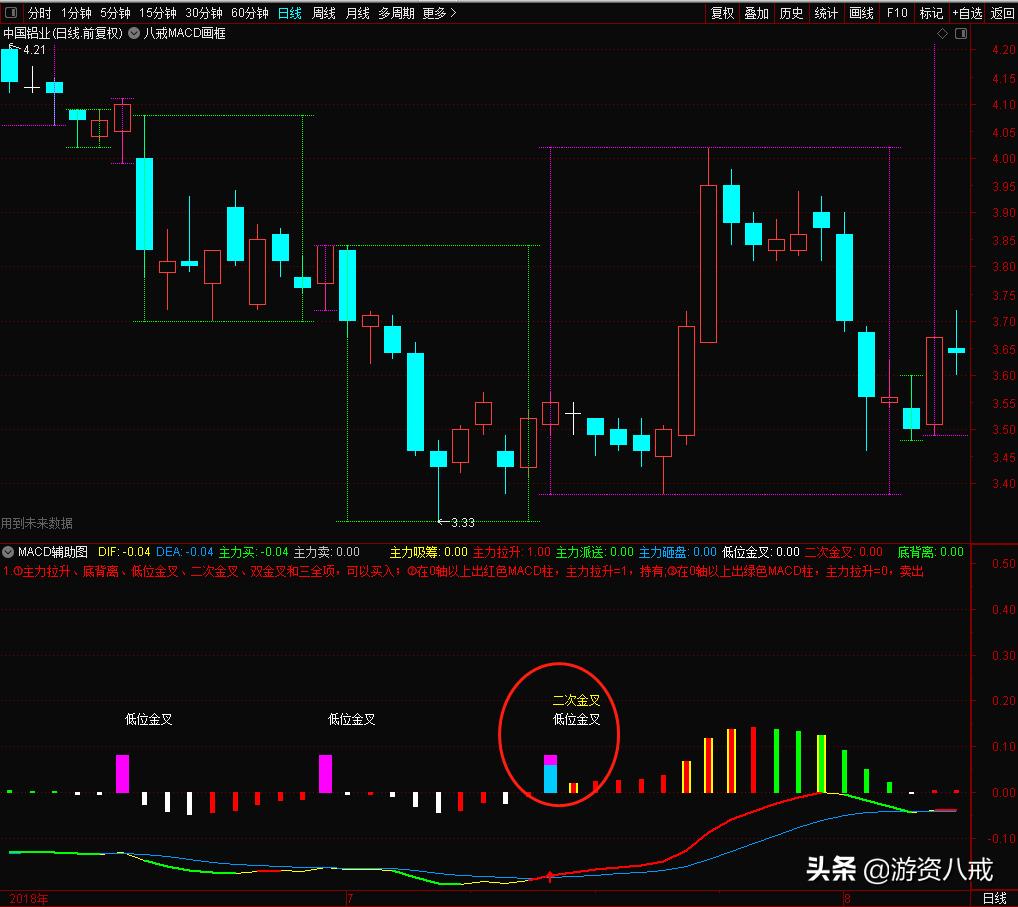The width and height of the screenshot is (1018, 907).
Task: Open F10 company information
Action: 895,13
